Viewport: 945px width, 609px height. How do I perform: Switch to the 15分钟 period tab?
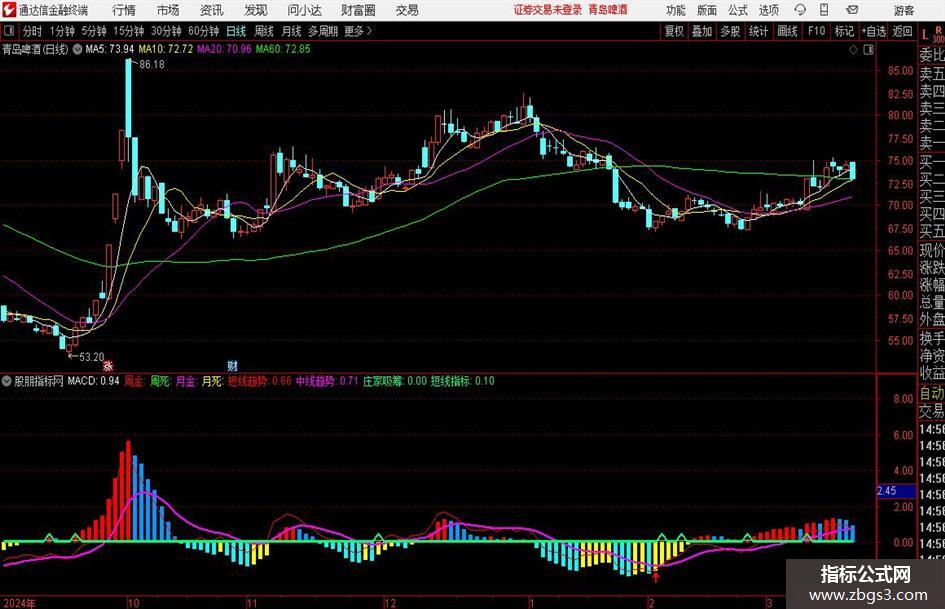tap(128, 31)
